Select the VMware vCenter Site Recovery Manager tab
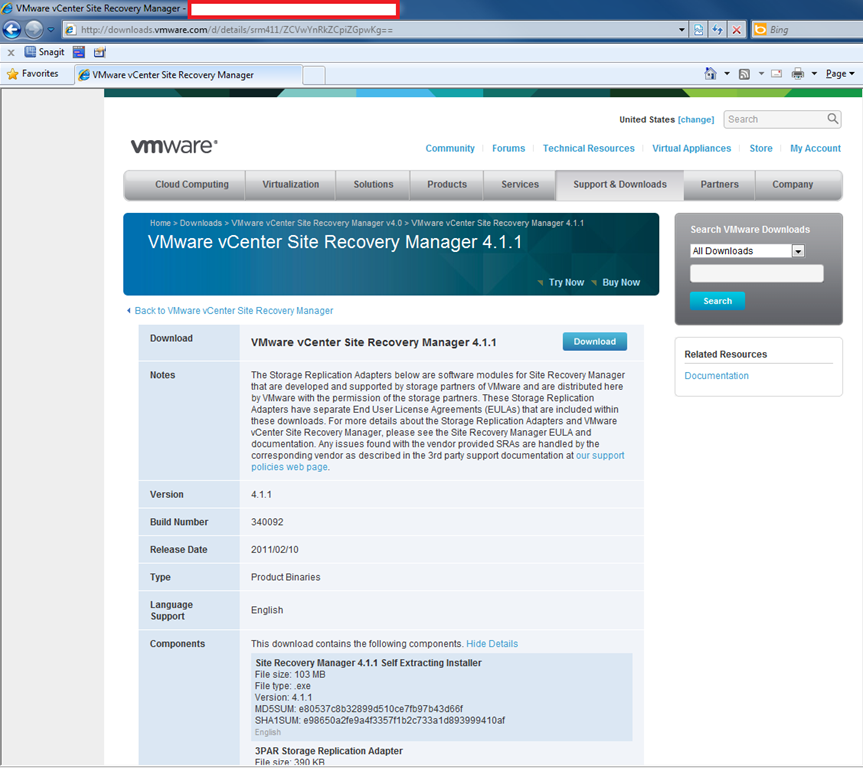This screenshot has height=768, width=863. pos(188,75)
